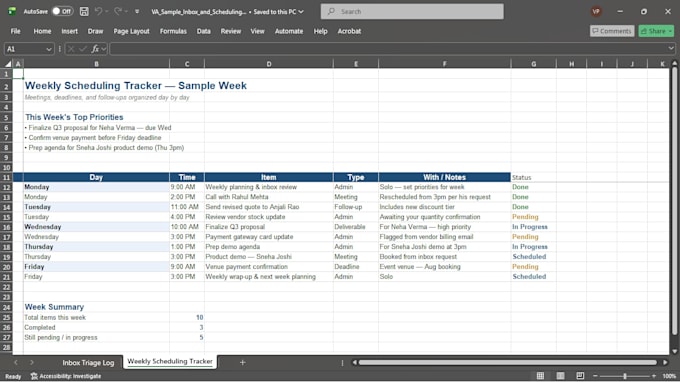680x382 pixels.
Task: Select column F header
Action: click(445, 64)
